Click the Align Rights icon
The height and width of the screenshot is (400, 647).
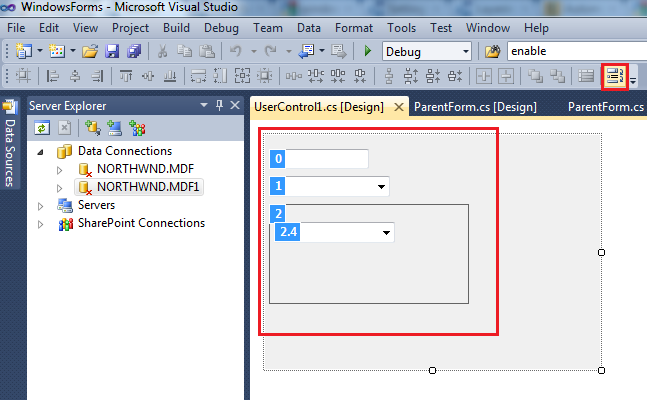click(97, 76)
